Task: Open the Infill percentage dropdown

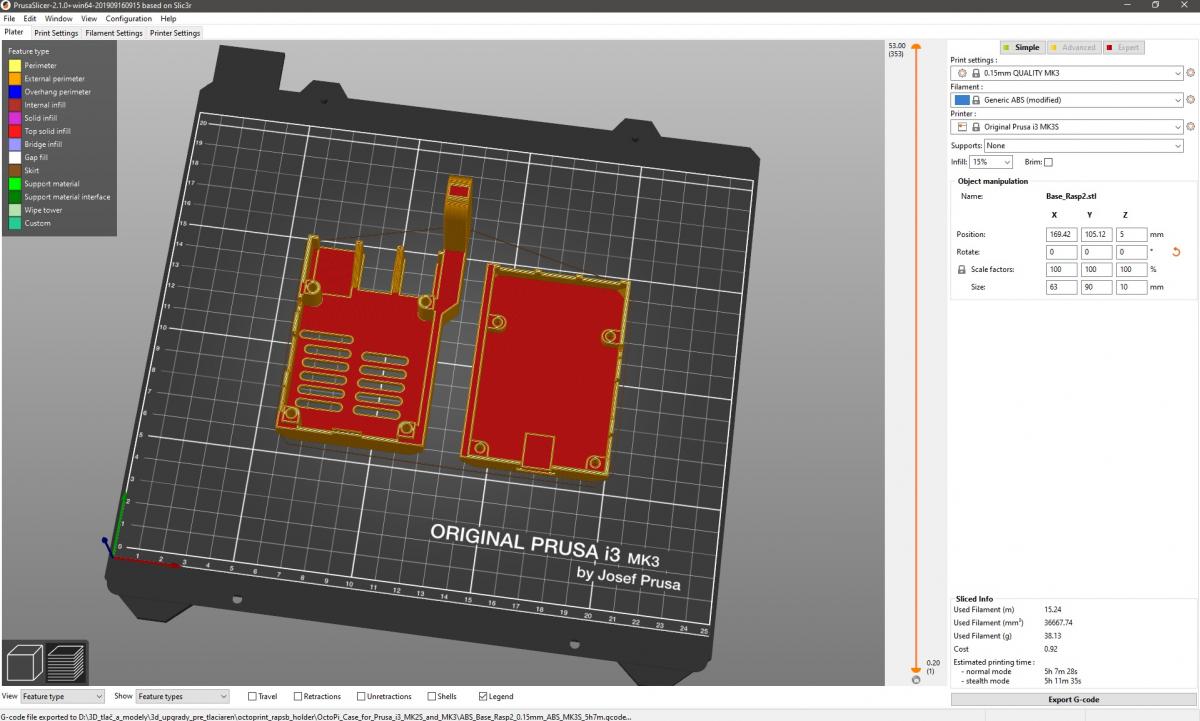Action: 991,162
